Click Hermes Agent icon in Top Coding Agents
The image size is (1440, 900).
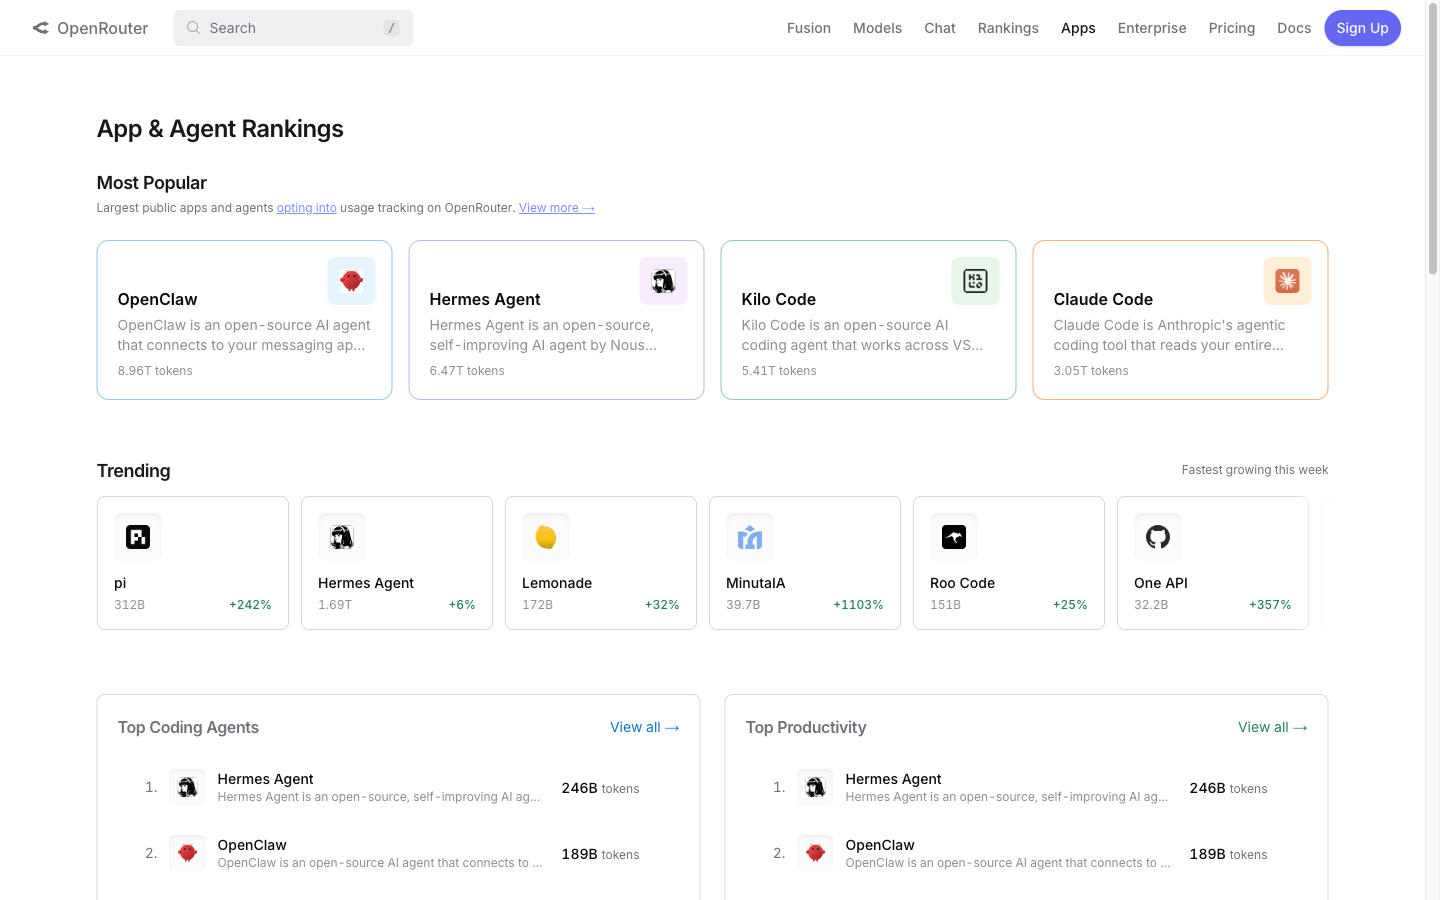click(187, 787)
